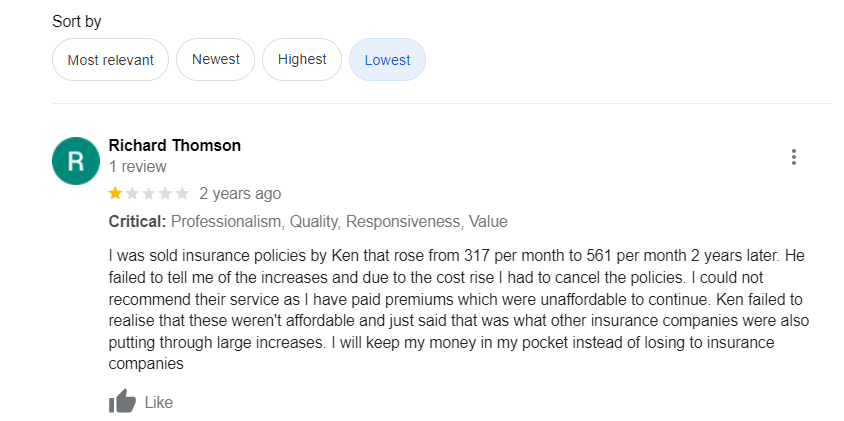Sort reviews by Most relevant
Image resolution: width=844 pixels, height=421 pixels.
(110, 60)
